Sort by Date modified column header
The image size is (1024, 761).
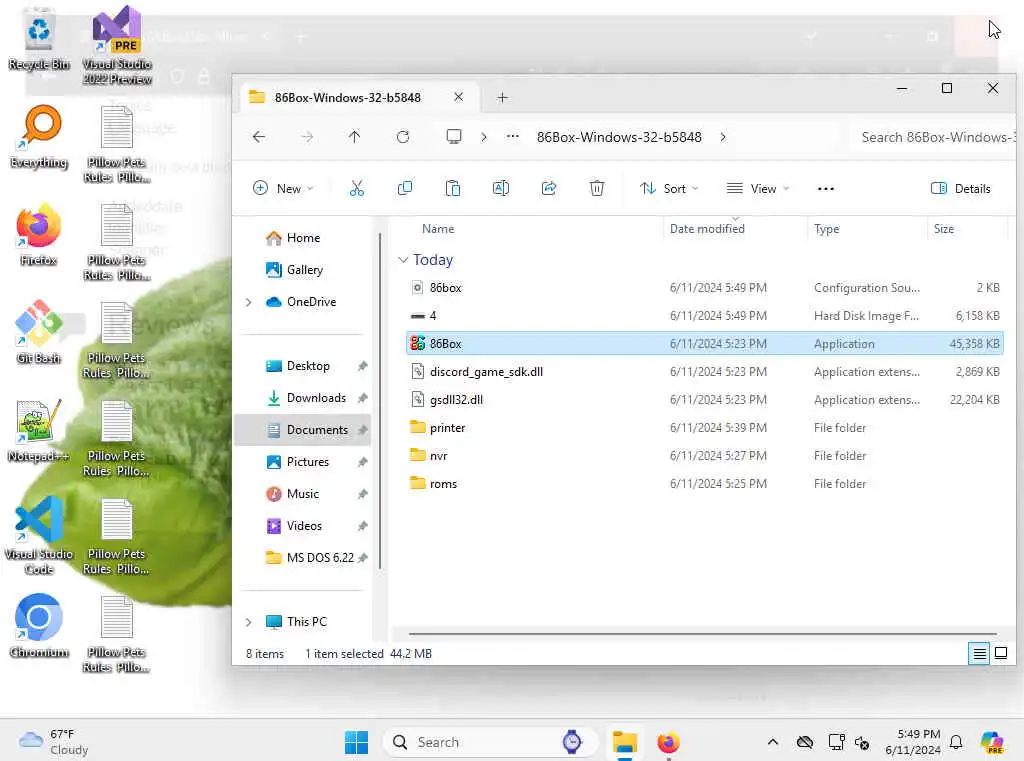click(707, 229)
